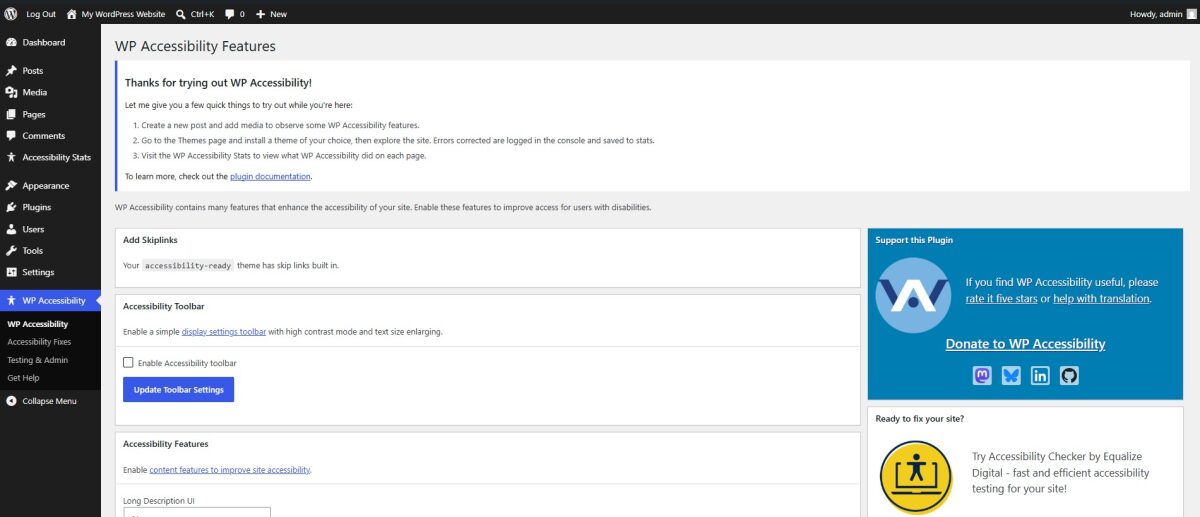Open Donate to WP Accessibility link

pos(1025,344)
